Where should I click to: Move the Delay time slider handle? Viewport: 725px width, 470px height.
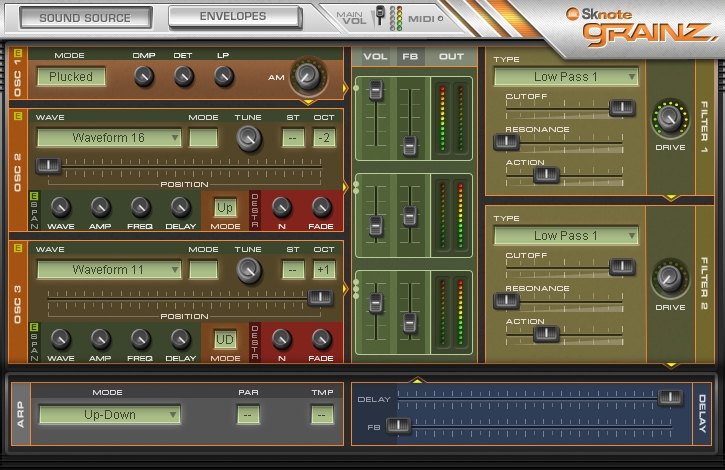point(670,397)
